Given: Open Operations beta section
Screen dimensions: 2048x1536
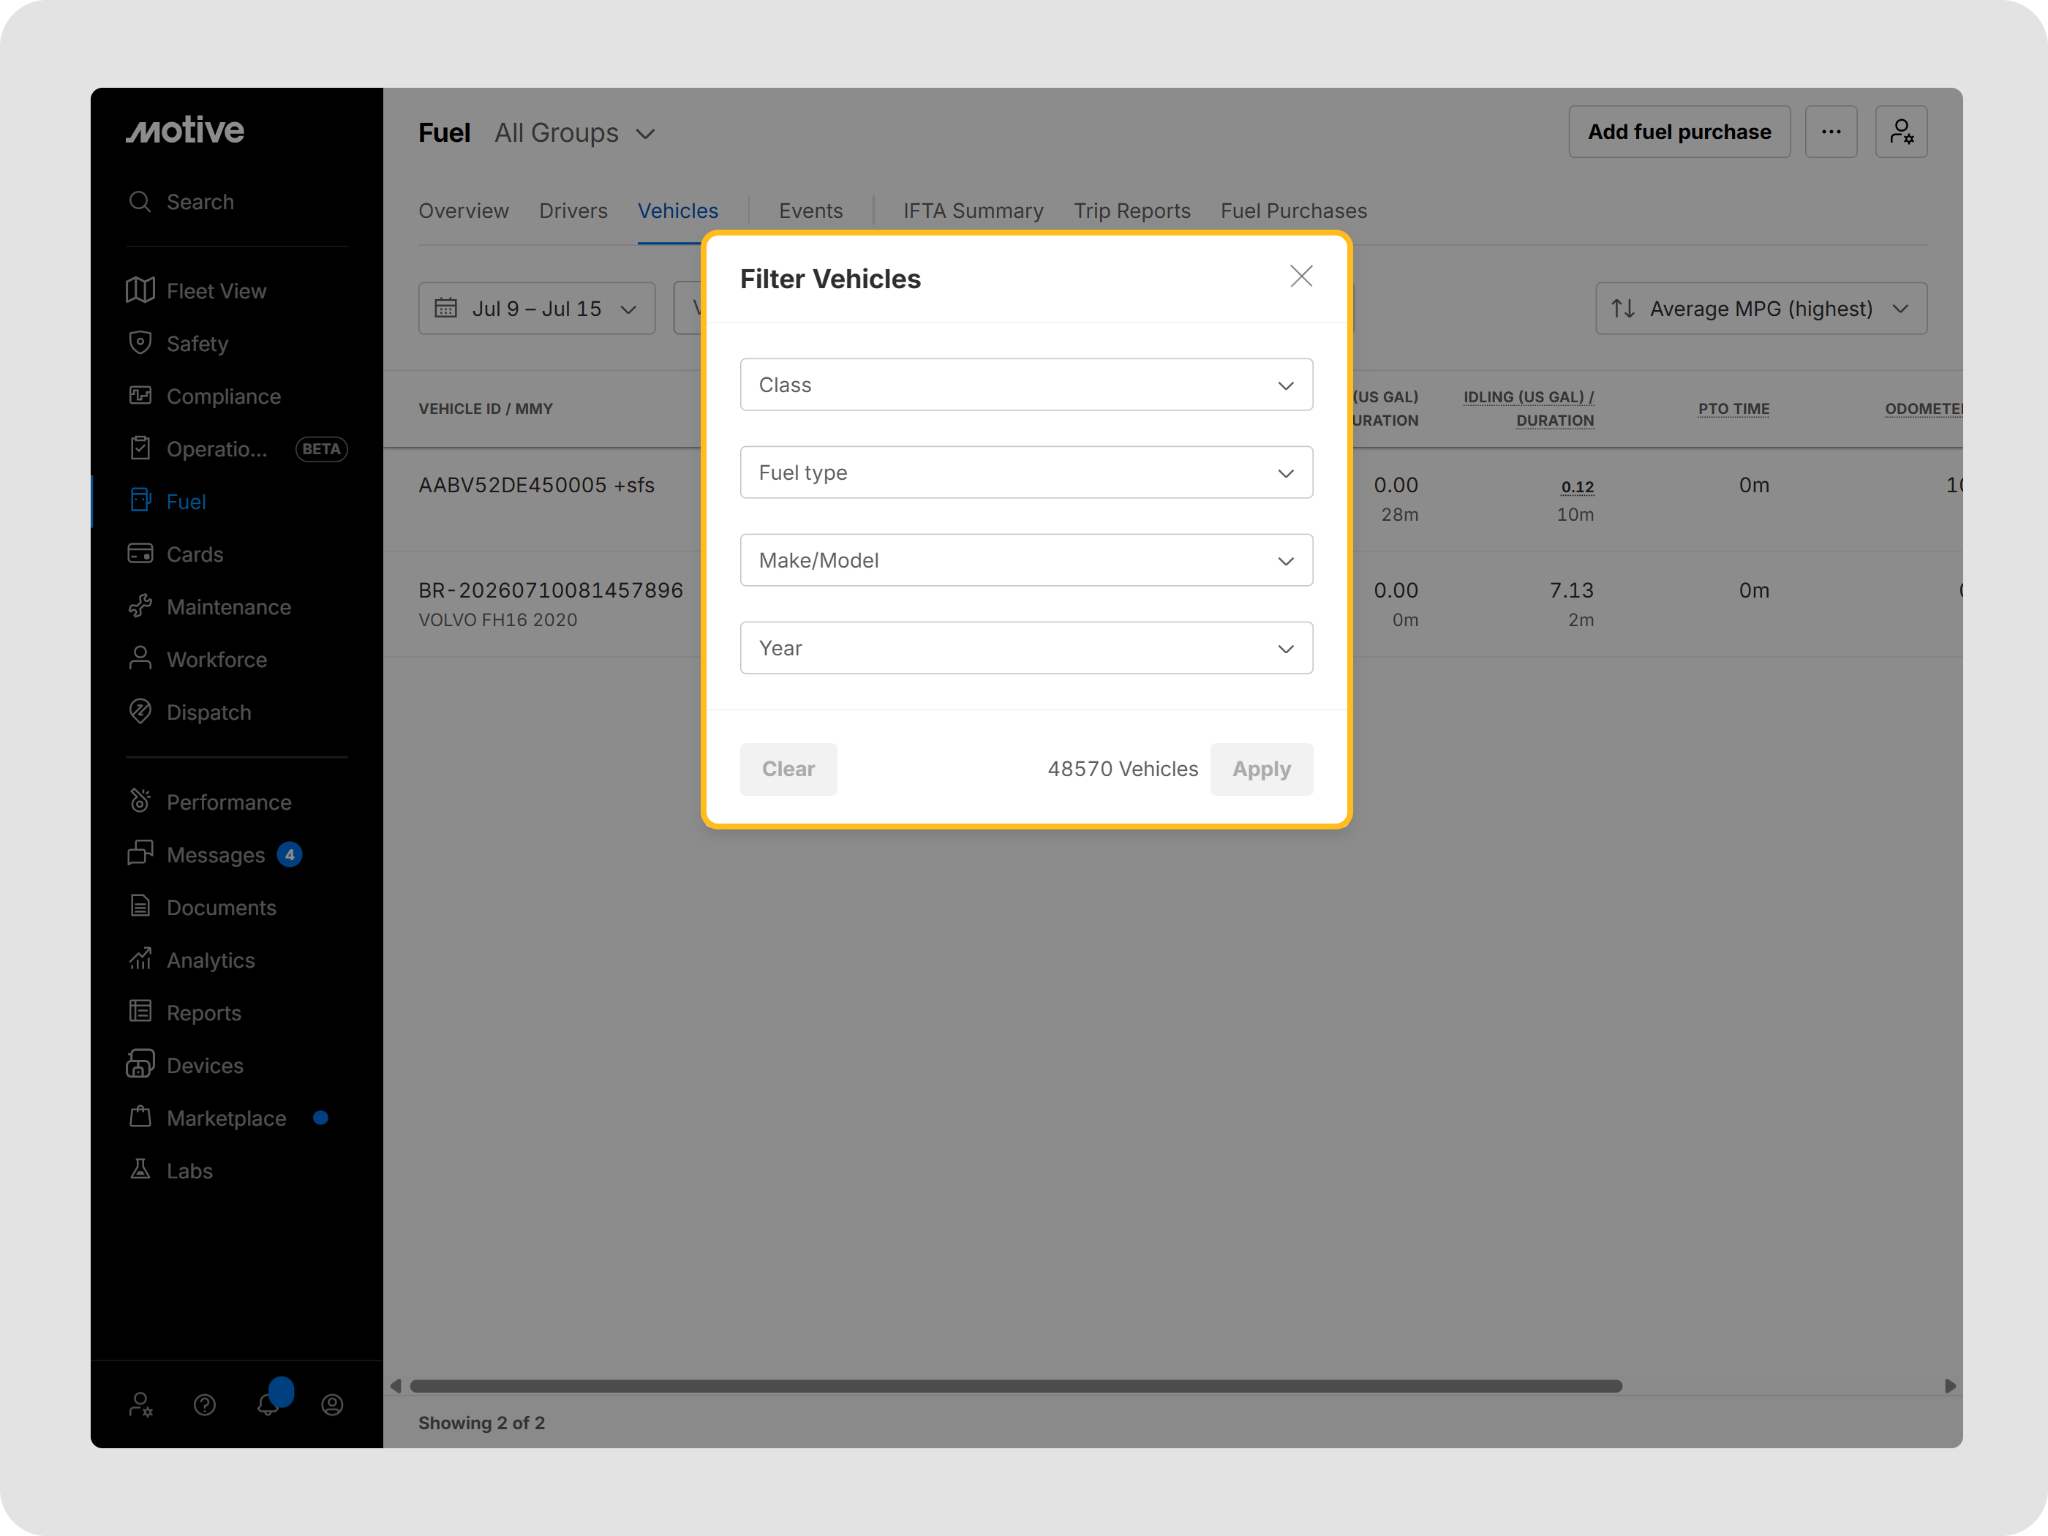Looking at the screenshot, I should click(236, 449).
